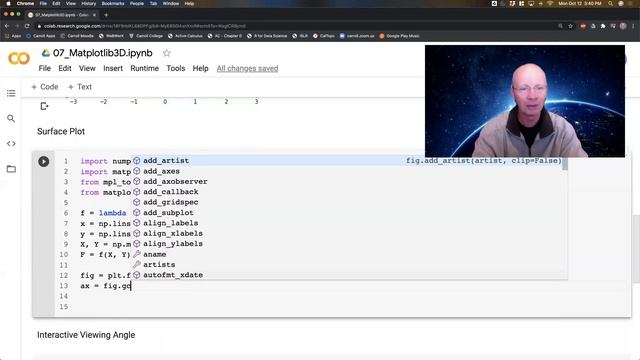
Task: Select add_callback autocomplete suggestion
Action: tap(349, 192)
